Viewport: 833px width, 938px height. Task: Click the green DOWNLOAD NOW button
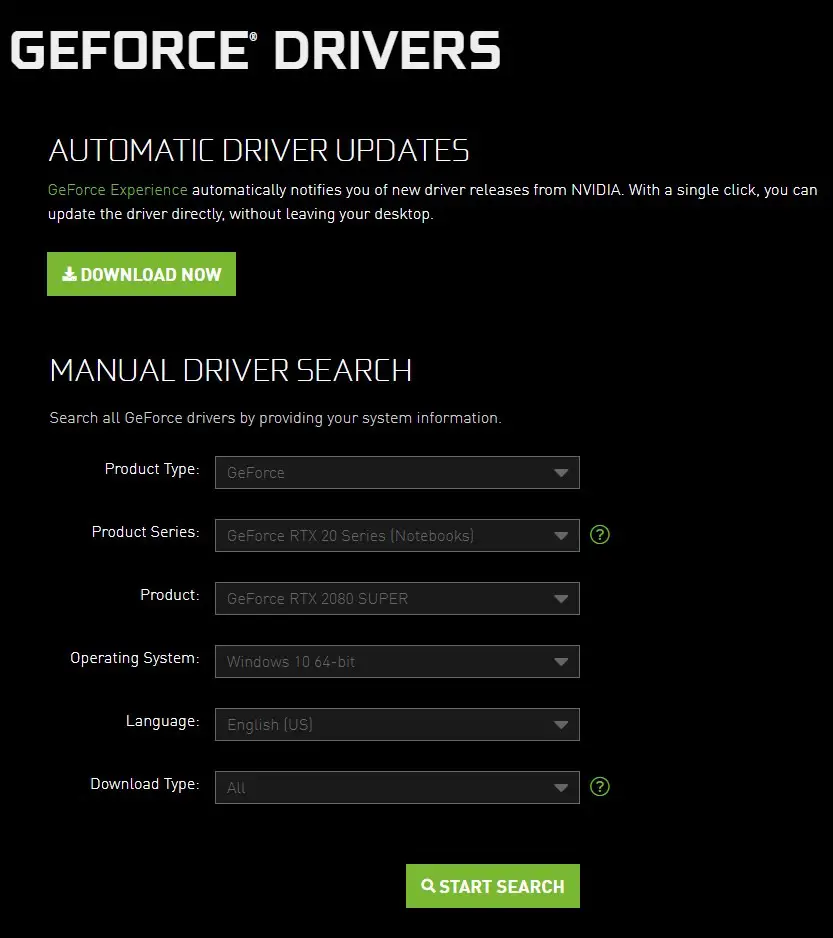click(x=141, y=274)
